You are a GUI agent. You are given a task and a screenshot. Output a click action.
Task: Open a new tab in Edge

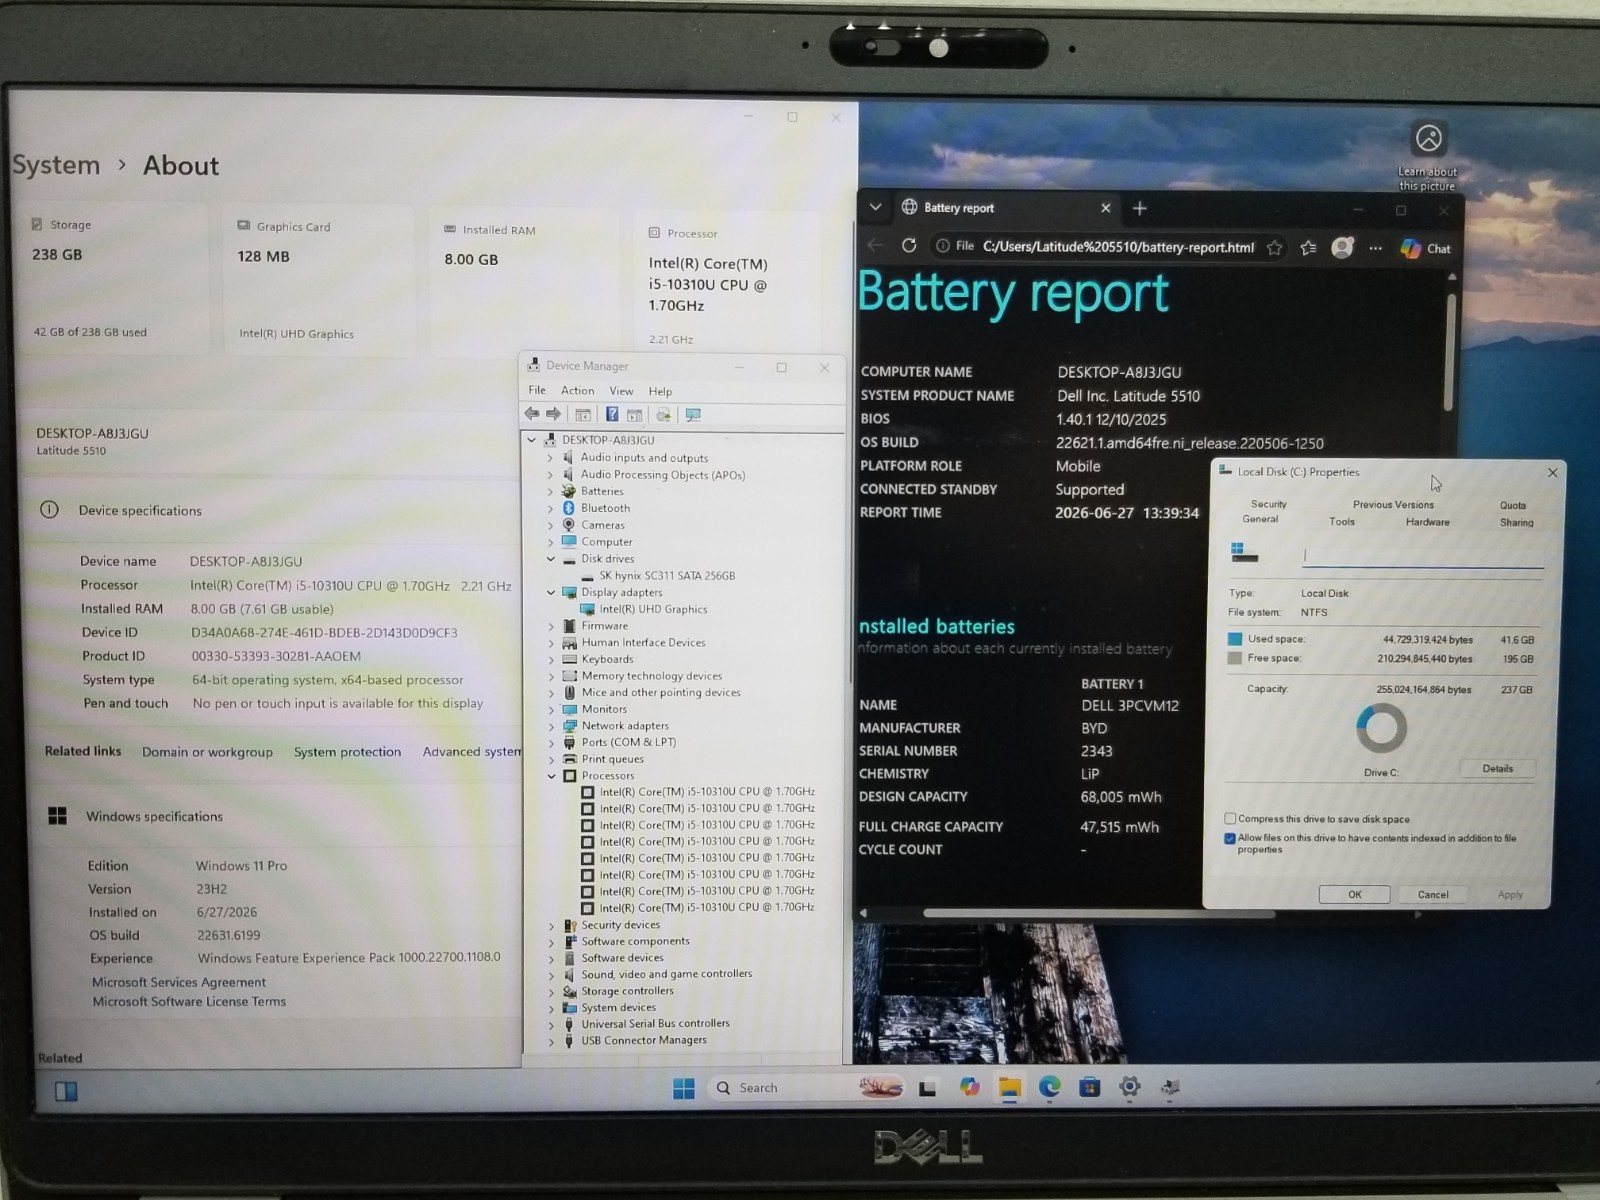1140,208
